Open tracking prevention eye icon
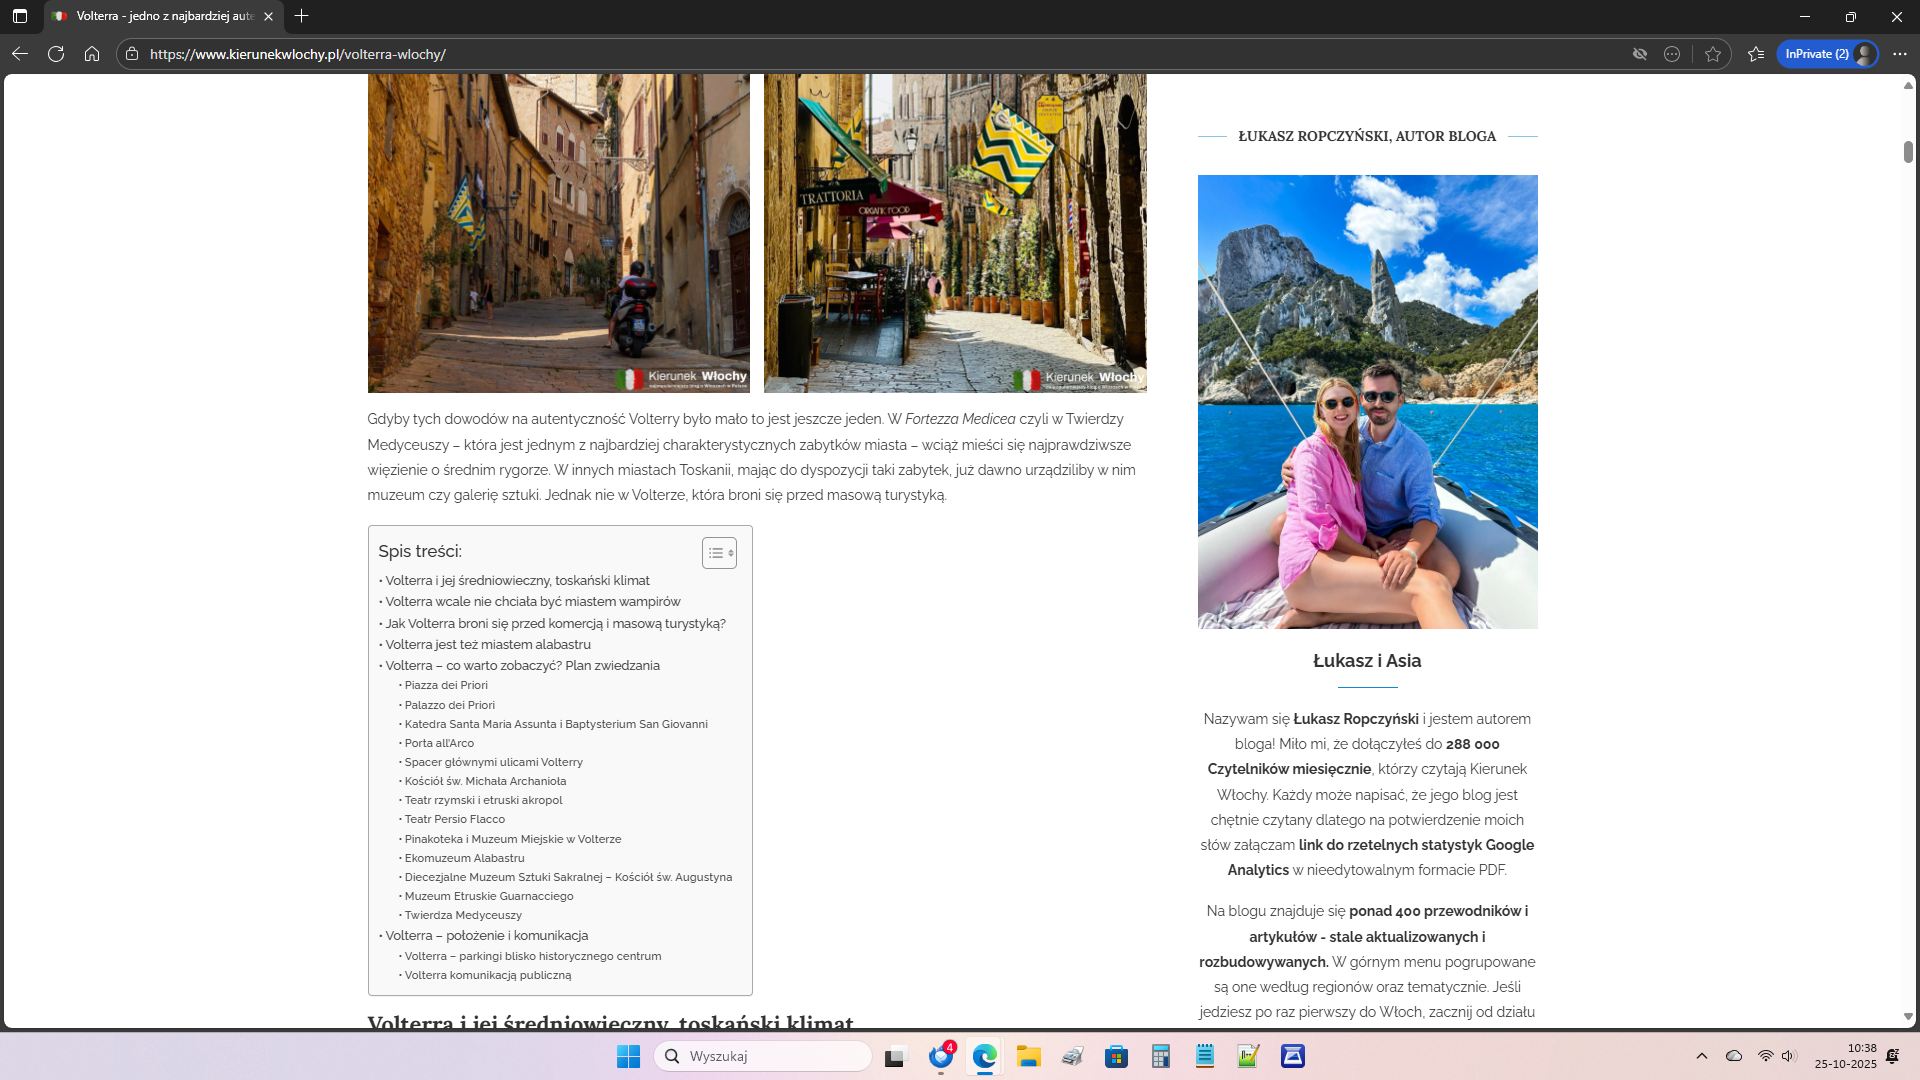 (1640, 54)
